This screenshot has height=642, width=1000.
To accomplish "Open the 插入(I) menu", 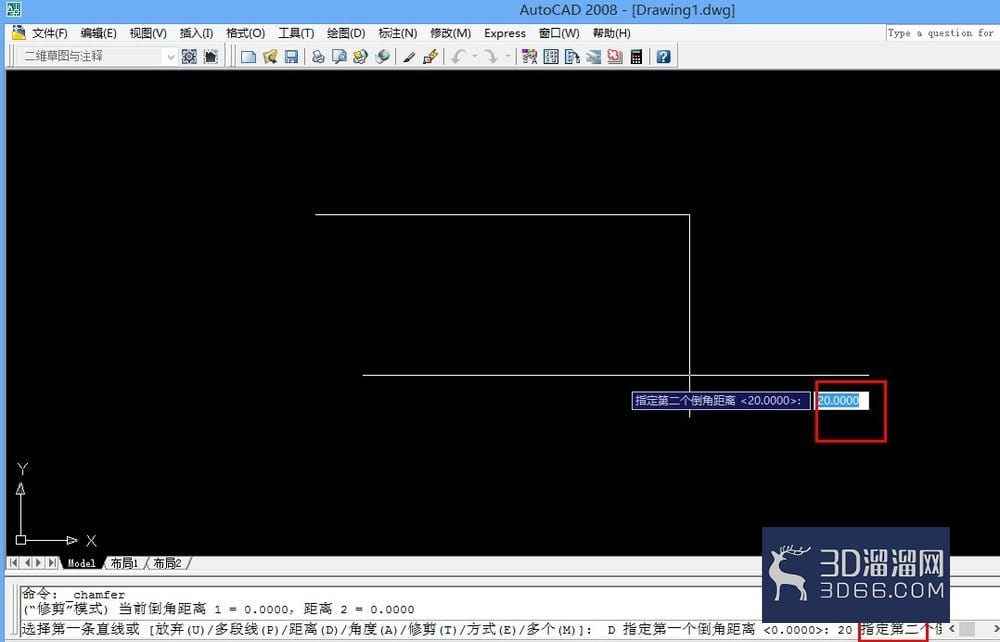I will point(196,33).
